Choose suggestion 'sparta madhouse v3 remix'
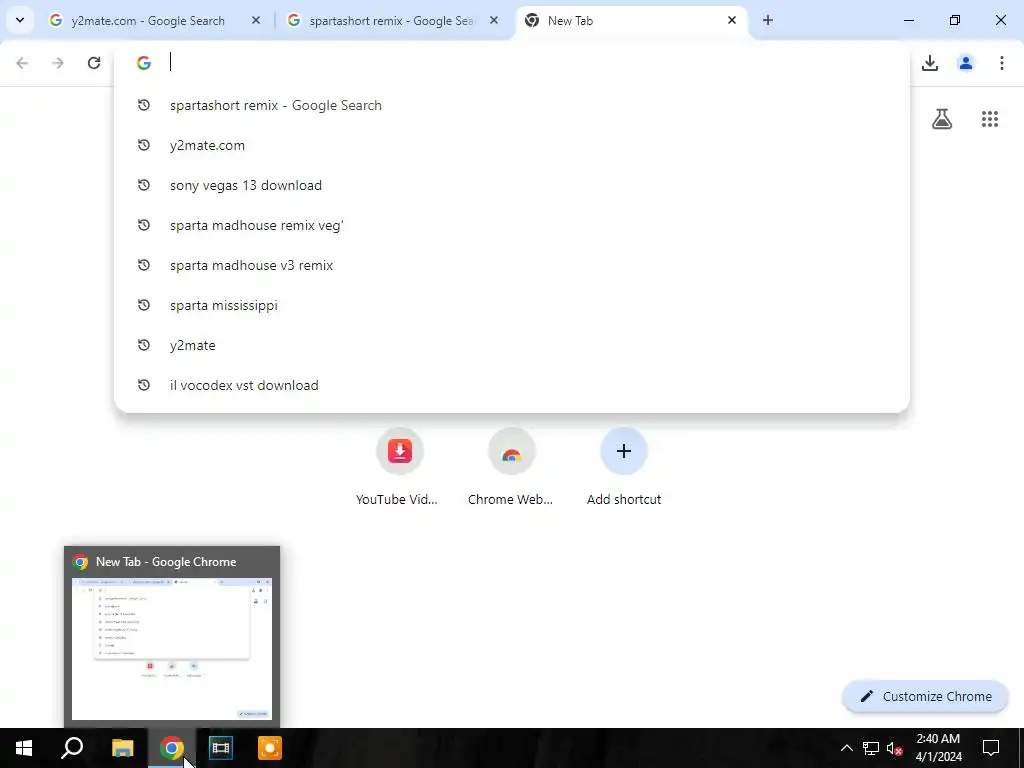The width and height of the screenshot is (1024, 768). [512, 265]
